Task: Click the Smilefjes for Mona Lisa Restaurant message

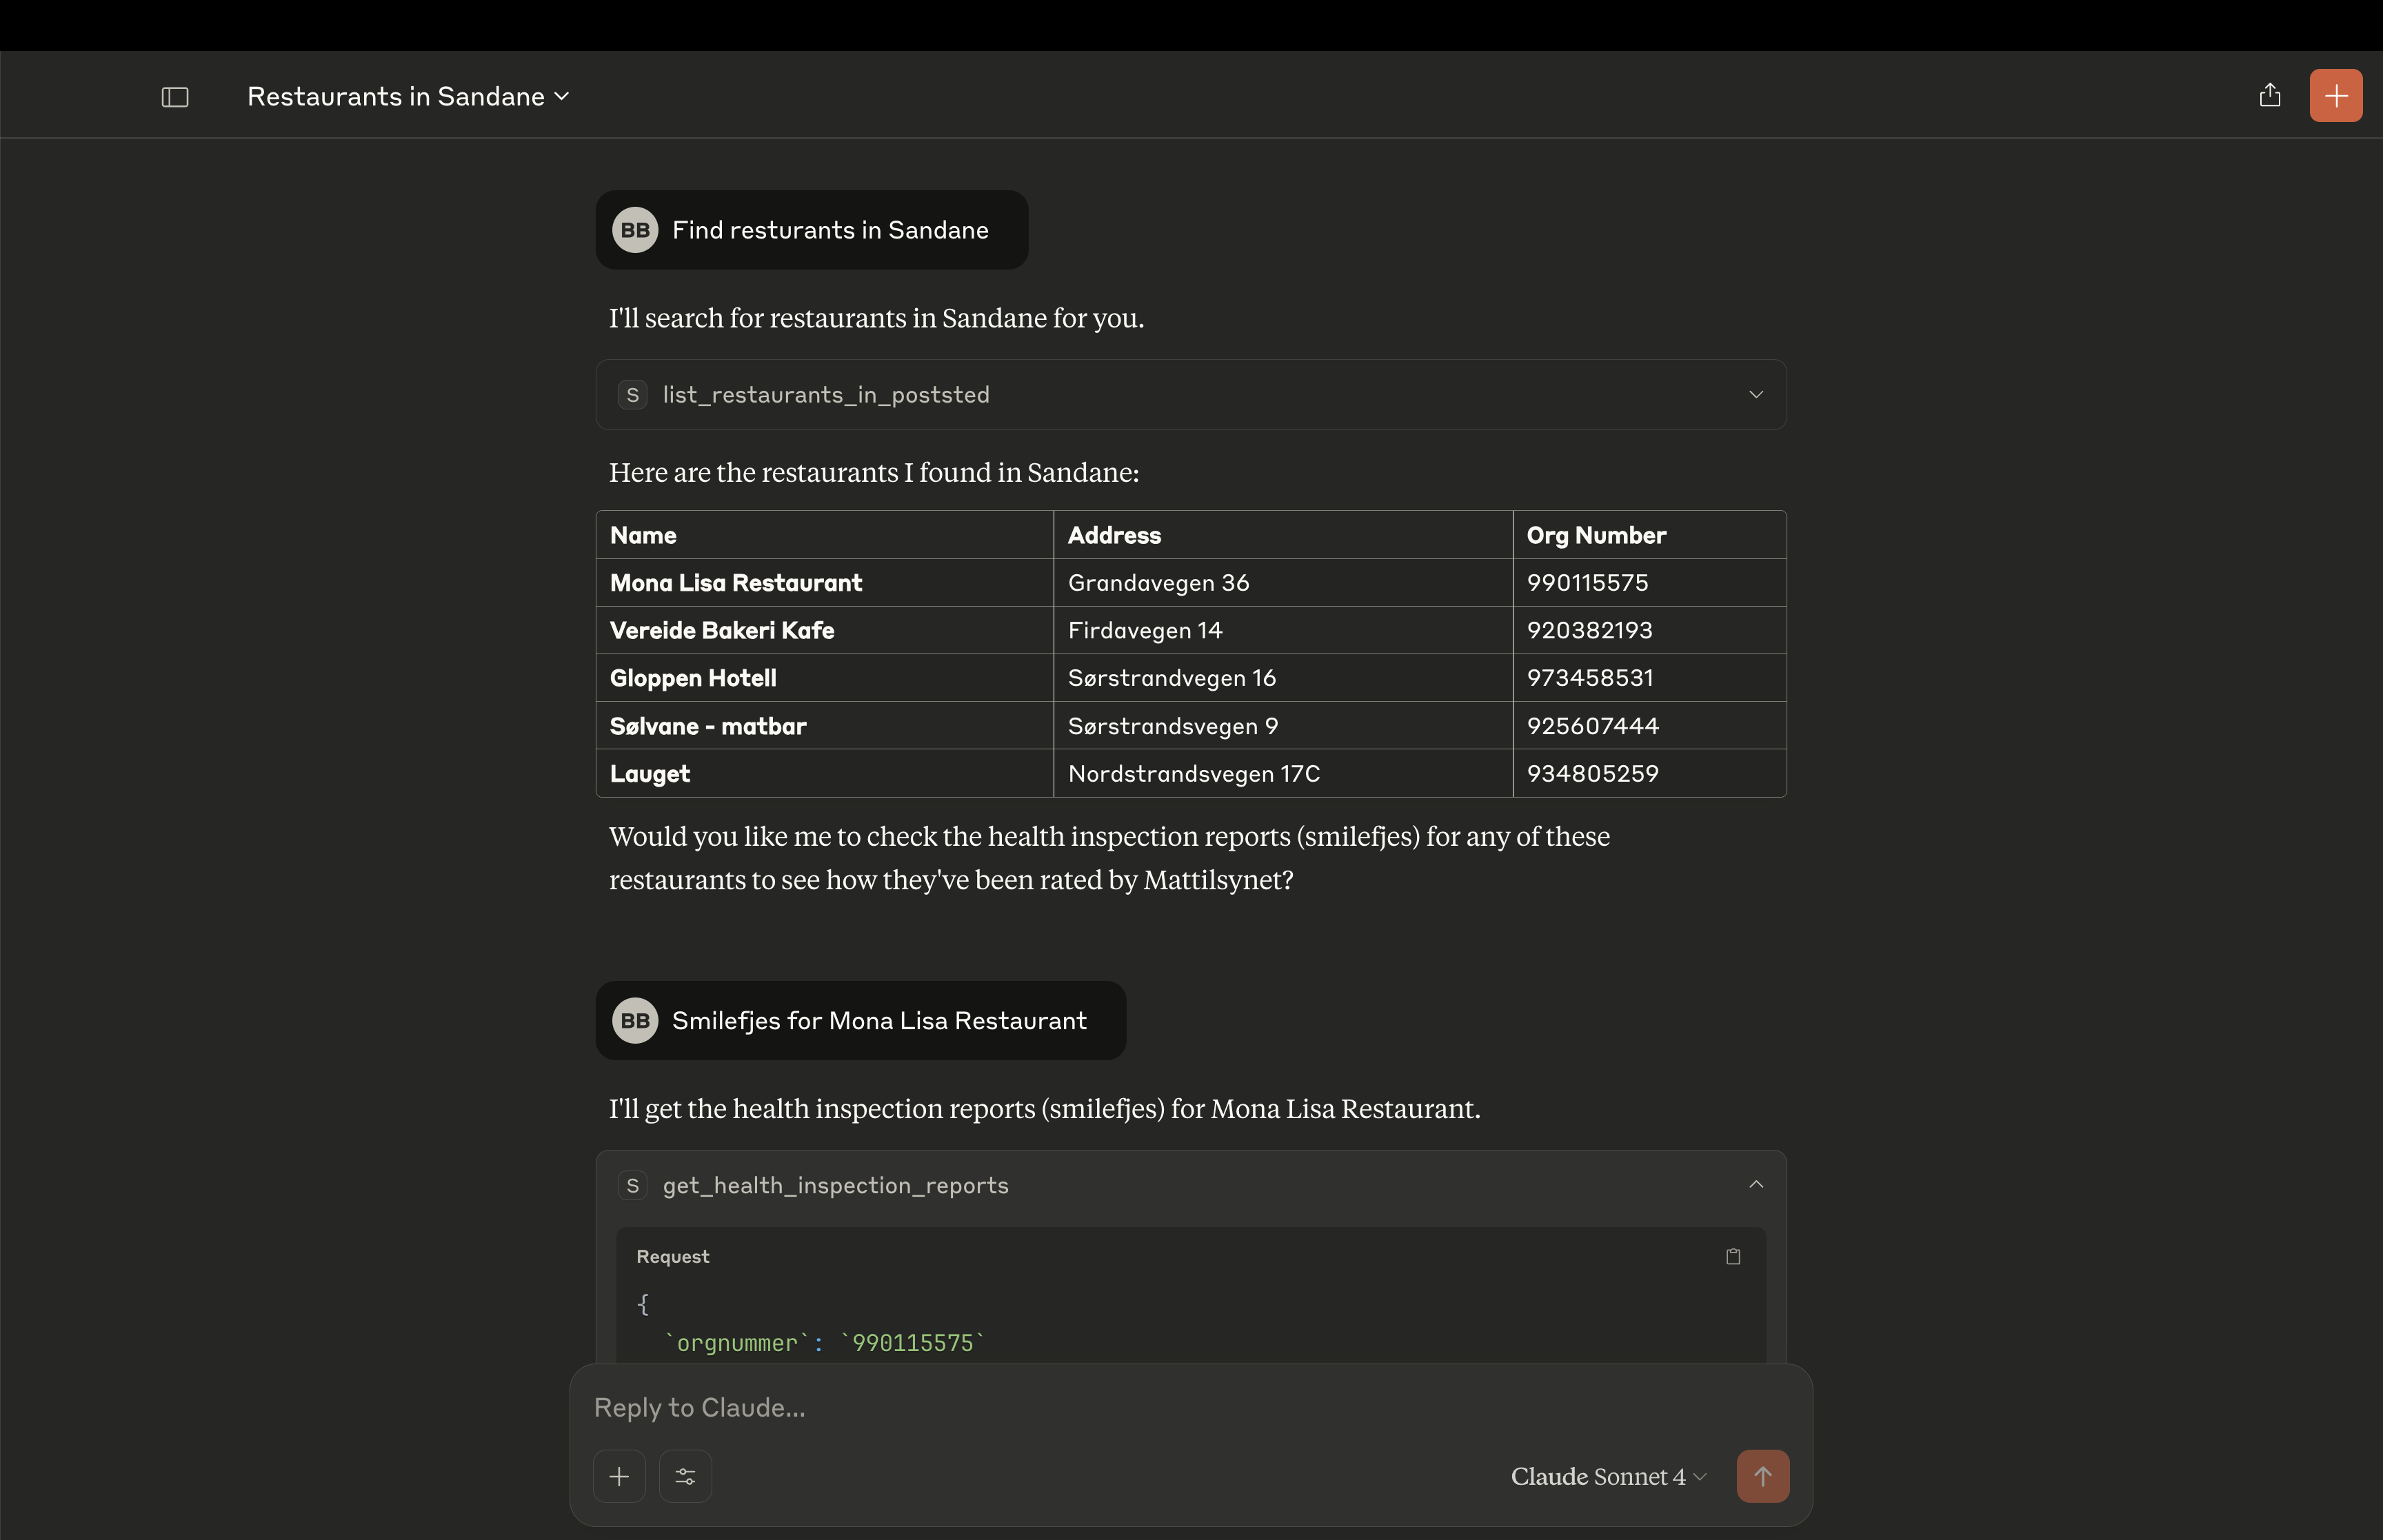Action: coord(878,1021)
